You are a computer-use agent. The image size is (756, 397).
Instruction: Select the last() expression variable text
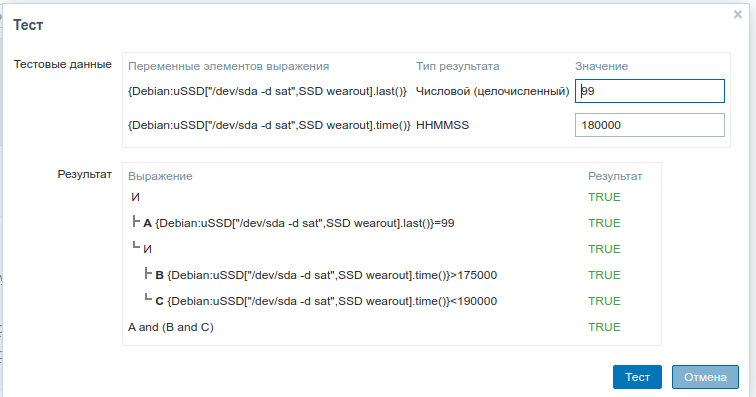(x=268, y=91)
